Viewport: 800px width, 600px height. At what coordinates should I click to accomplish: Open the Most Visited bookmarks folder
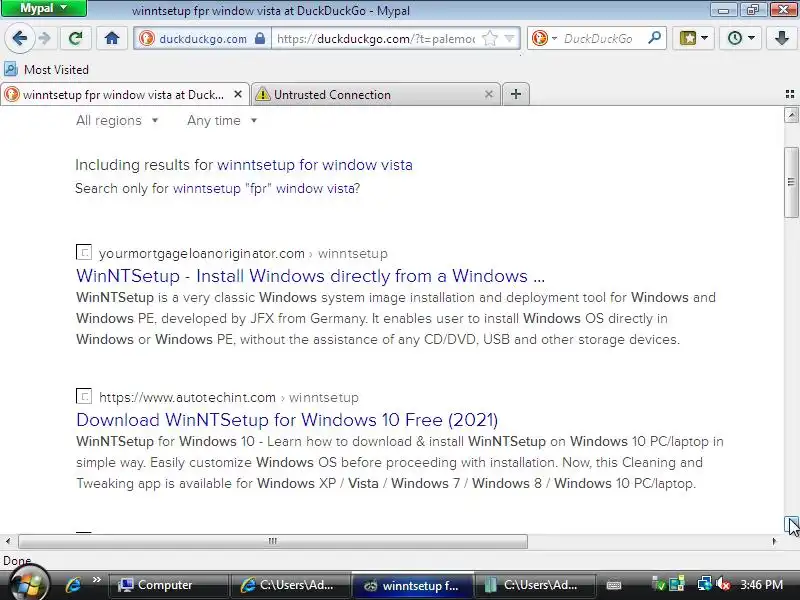point(46,69)
